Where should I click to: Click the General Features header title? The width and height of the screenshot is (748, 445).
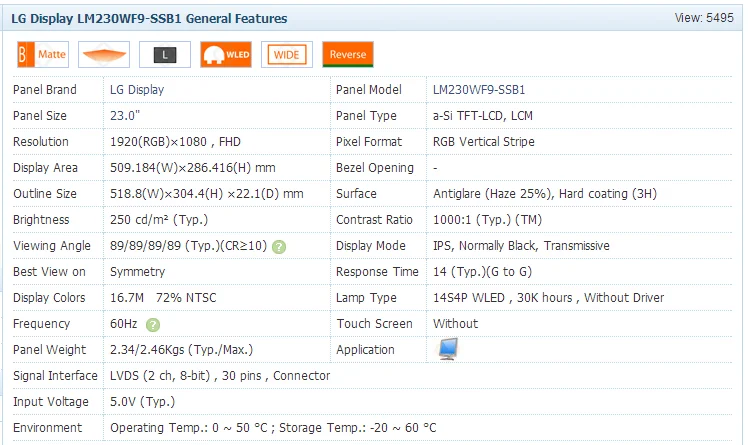point(149,19)
